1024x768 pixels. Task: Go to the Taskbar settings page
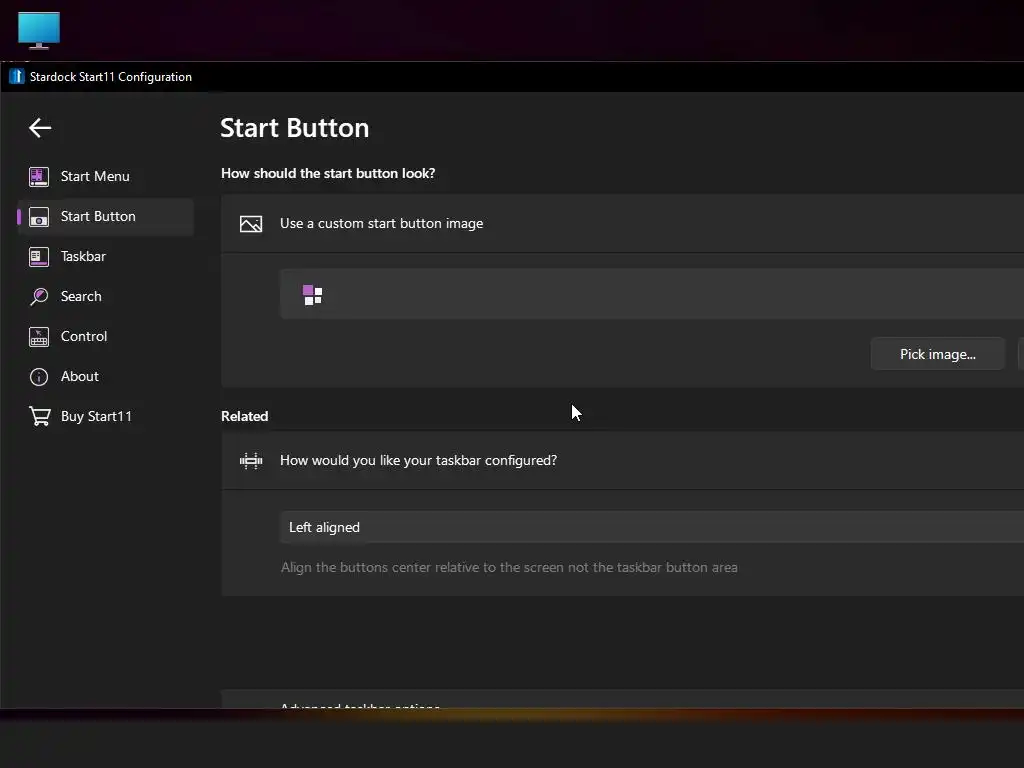[105, 256]
